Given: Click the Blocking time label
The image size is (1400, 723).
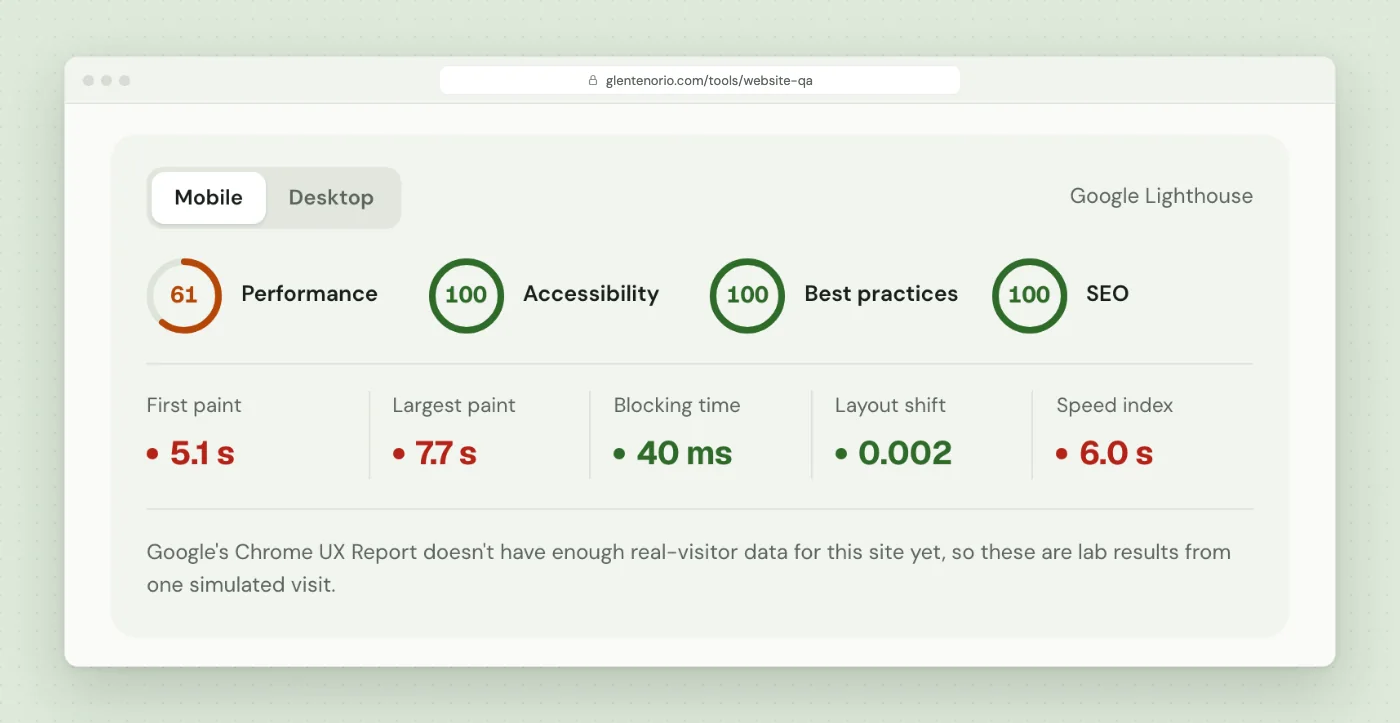Looking at the screenshot, I should click(677, 405).
